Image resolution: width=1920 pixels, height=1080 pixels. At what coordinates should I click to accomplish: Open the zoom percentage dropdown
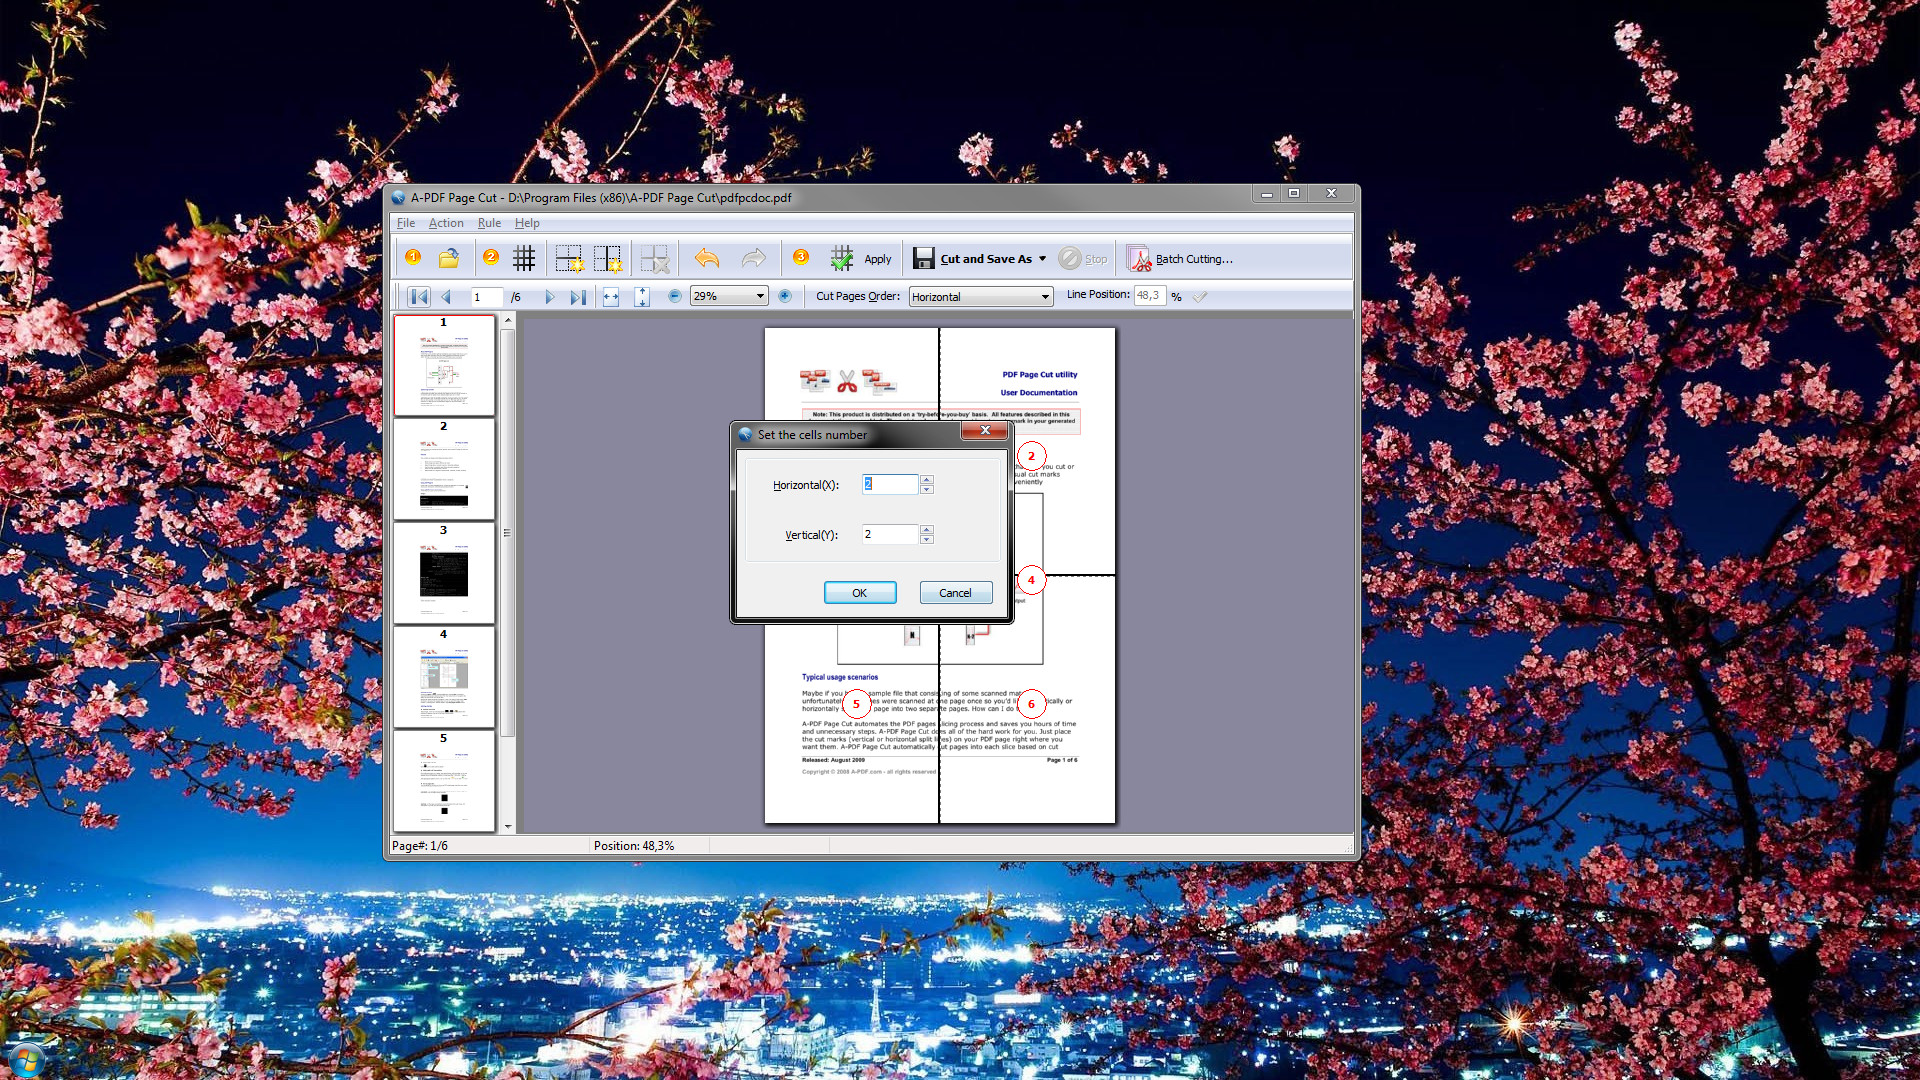[760, 296]
